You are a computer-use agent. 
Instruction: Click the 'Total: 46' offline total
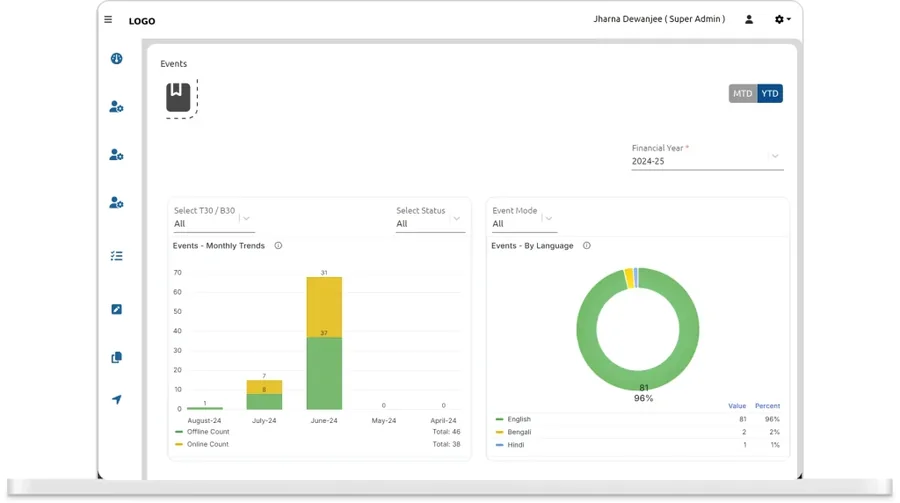coord(447,432)
